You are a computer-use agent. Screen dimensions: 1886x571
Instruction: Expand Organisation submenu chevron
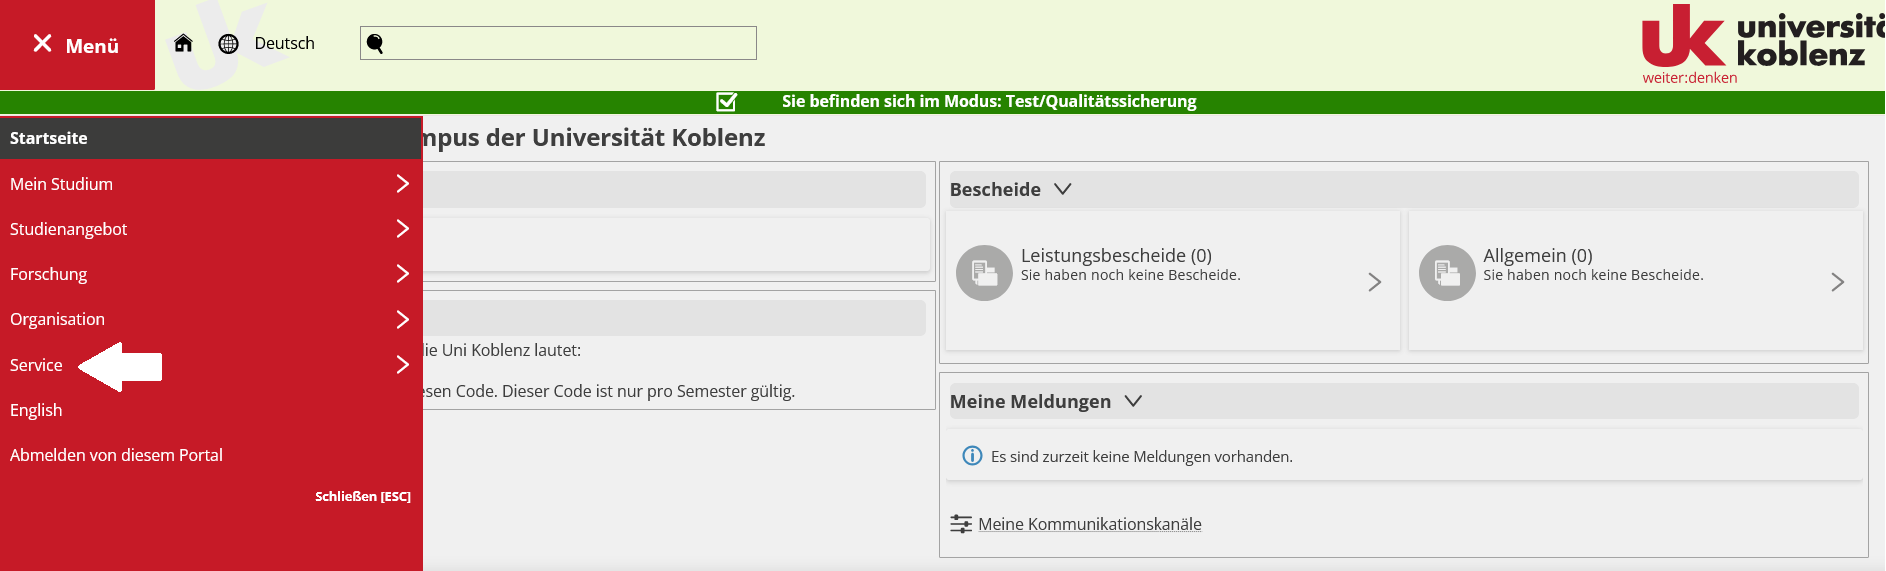[x=402, y=319]
